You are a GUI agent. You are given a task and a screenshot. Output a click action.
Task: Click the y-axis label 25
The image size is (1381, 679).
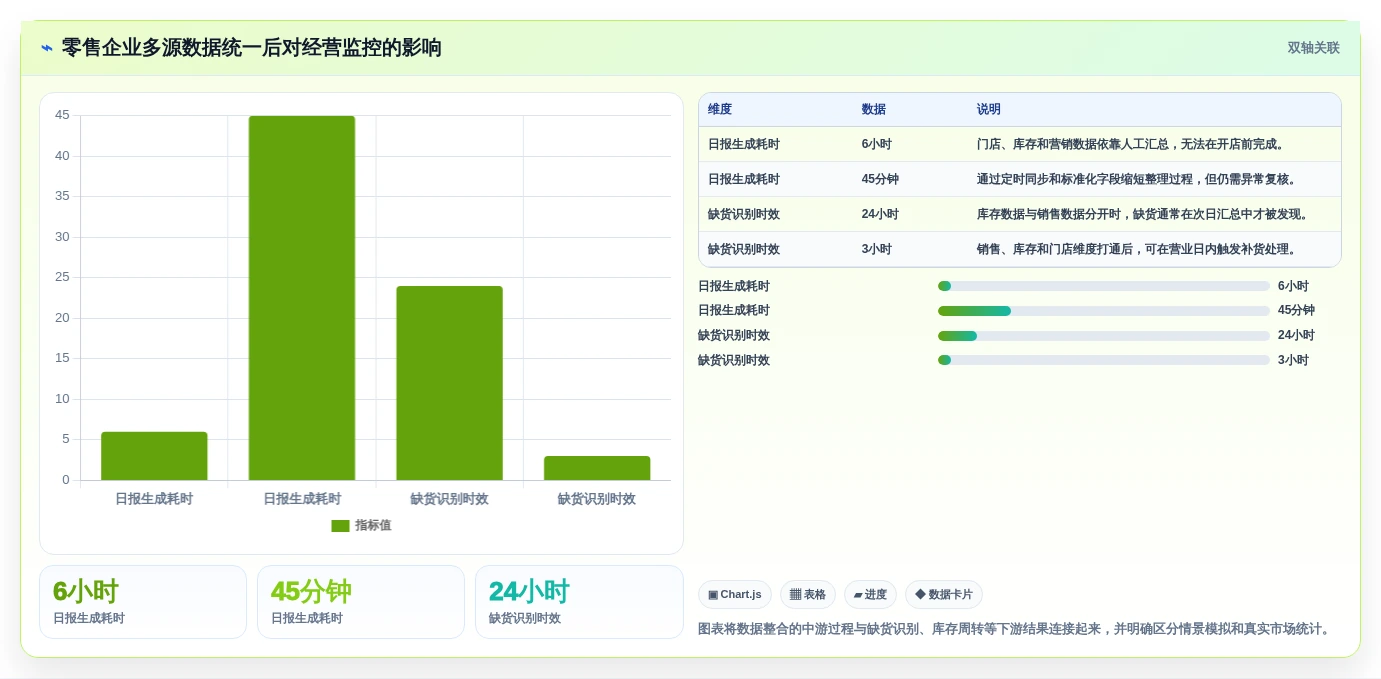62,277
